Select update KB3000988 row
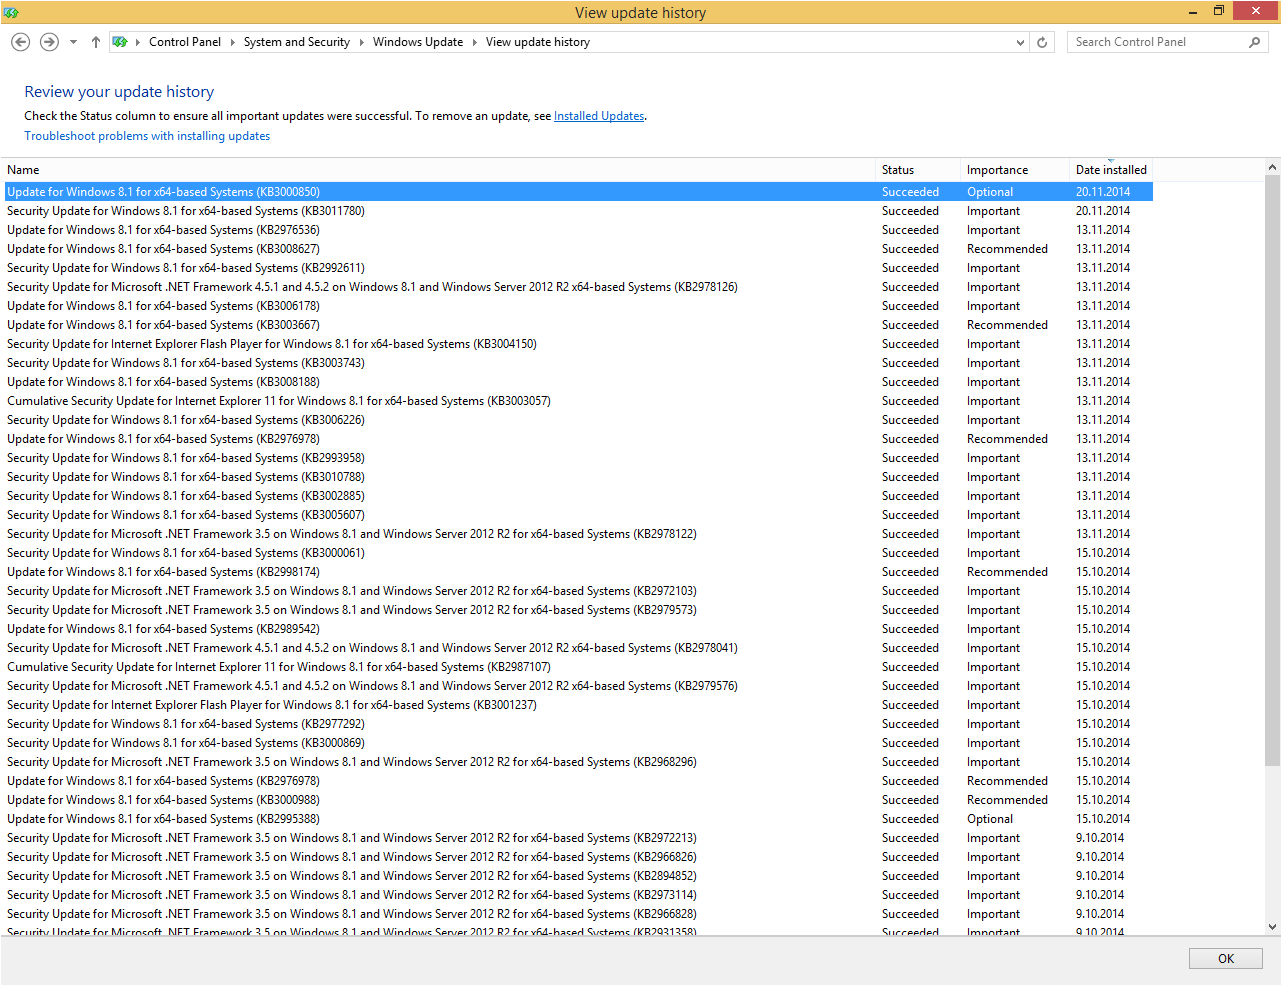1282x986 pixels. point(578,800)
